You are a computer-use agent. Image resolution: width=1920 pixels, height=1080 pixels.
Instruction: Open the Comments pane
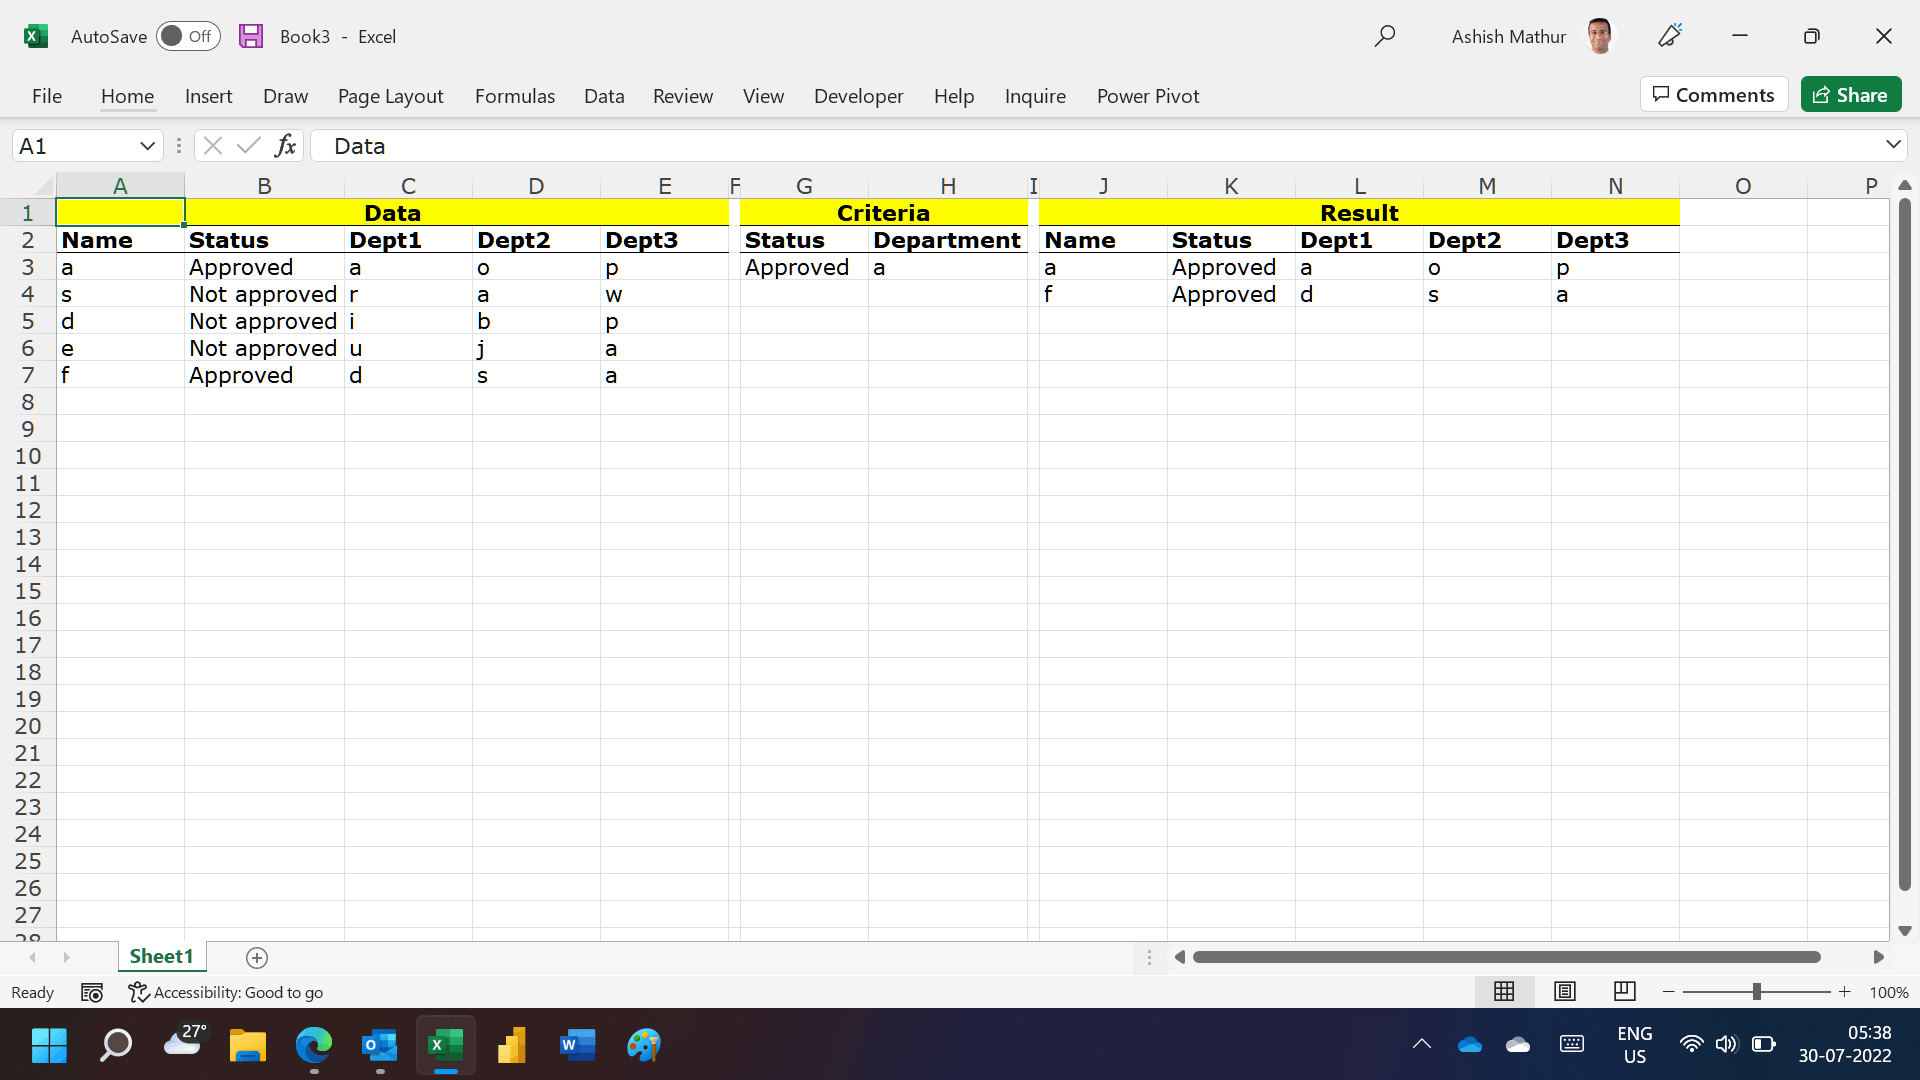1713,94
